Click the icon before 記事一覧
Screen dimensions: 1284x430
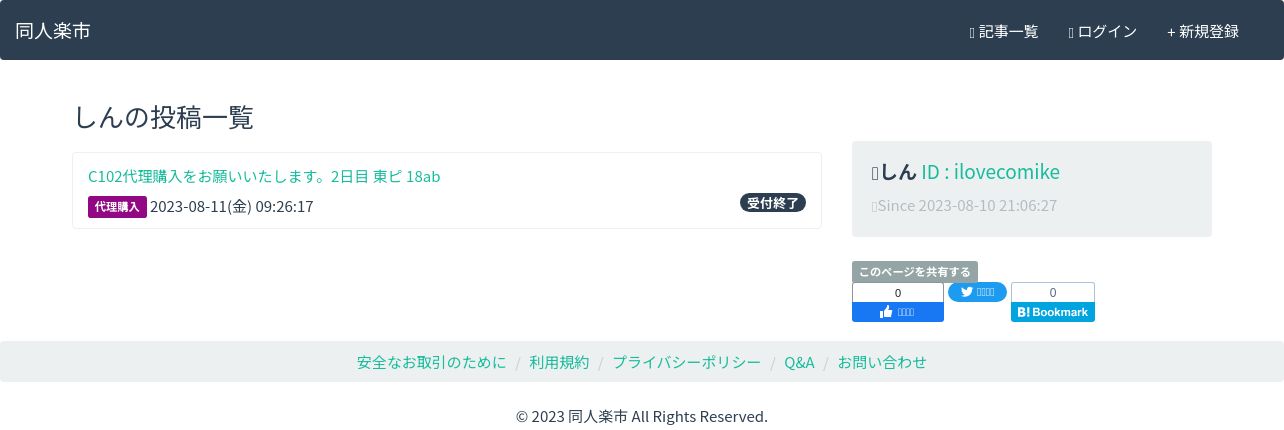pyautogui.click(x=972, y=33)
